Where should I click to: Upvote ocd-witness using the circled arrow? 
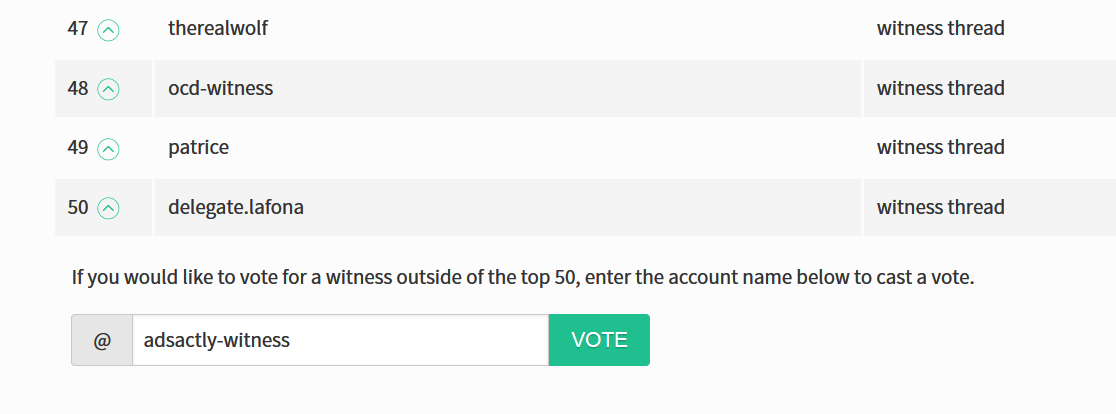click(108, 89)
